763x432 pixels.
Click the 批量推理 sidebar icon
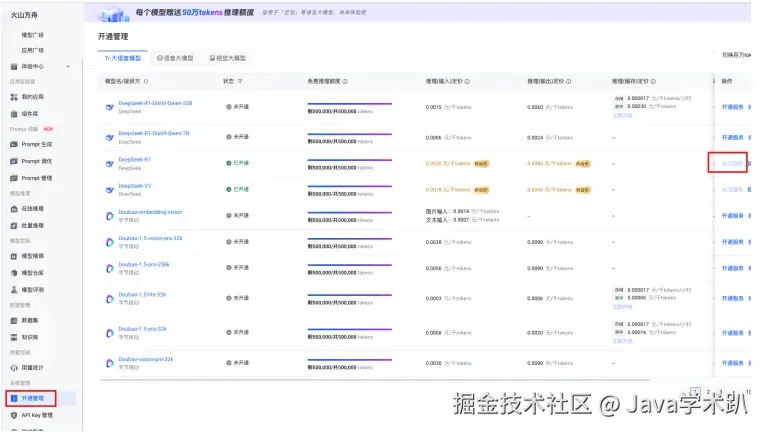(14, 225)
